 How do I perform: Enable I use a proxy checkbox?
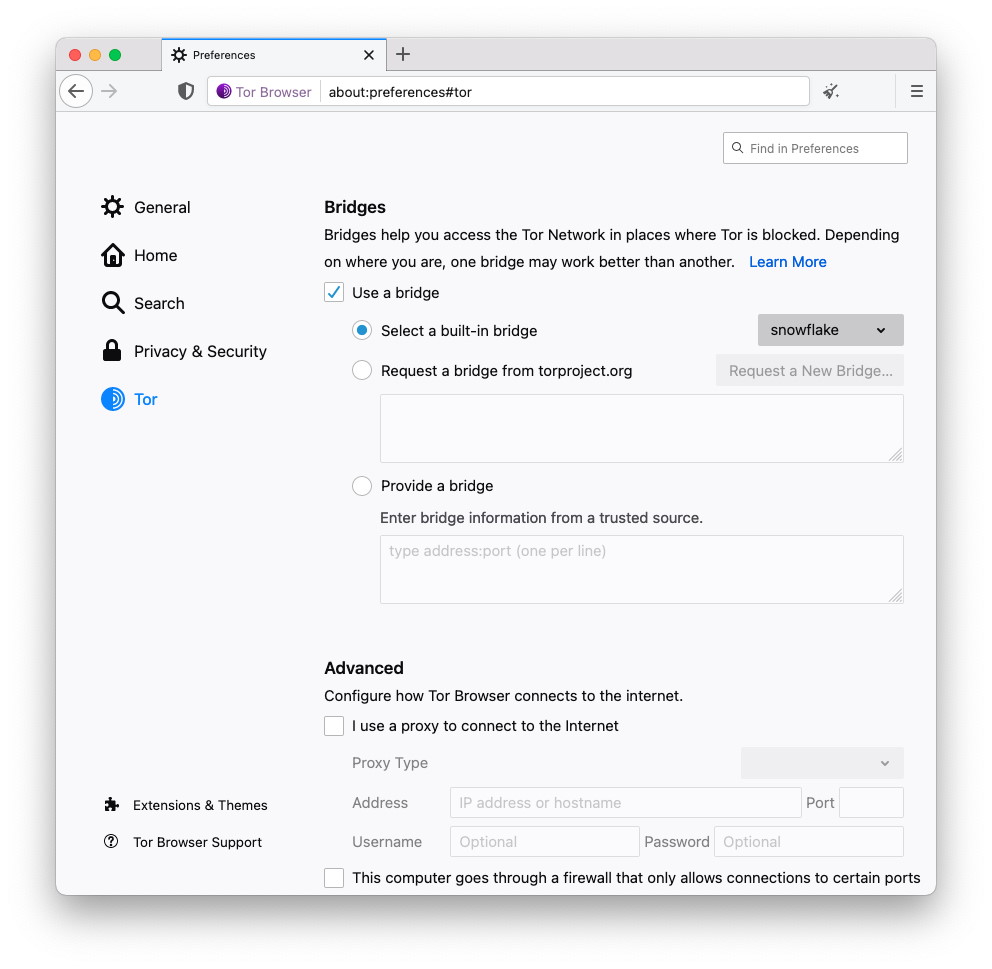[334, 726]
